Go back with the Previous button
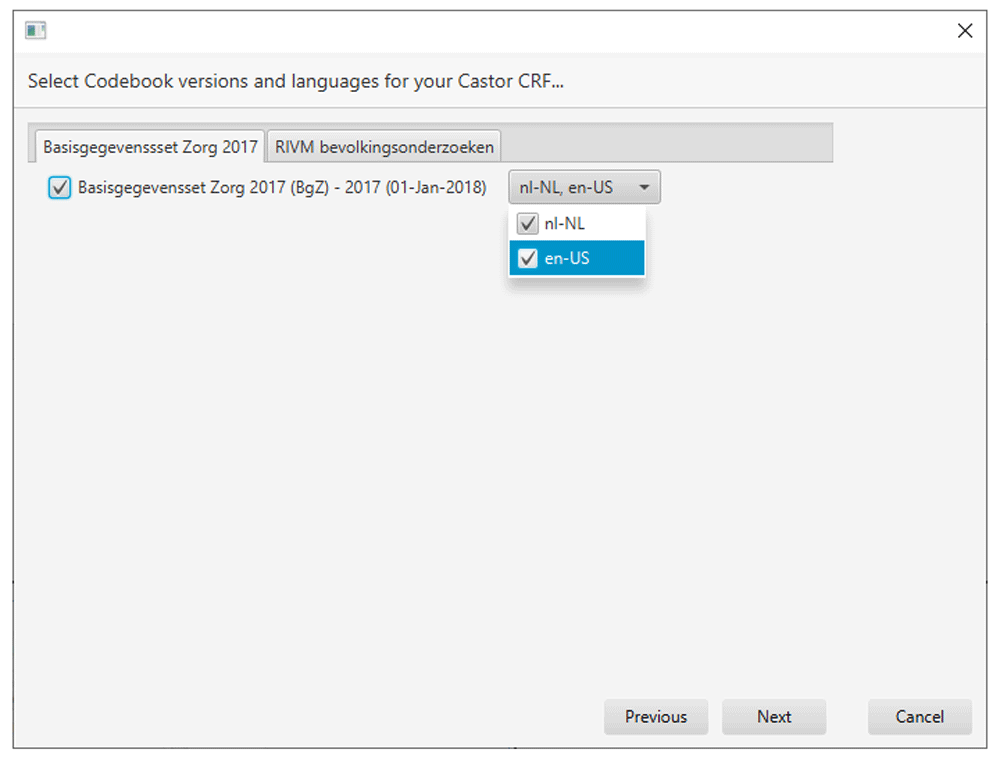The width and height of the screenshot is (1000, 760). pos(656,716)
